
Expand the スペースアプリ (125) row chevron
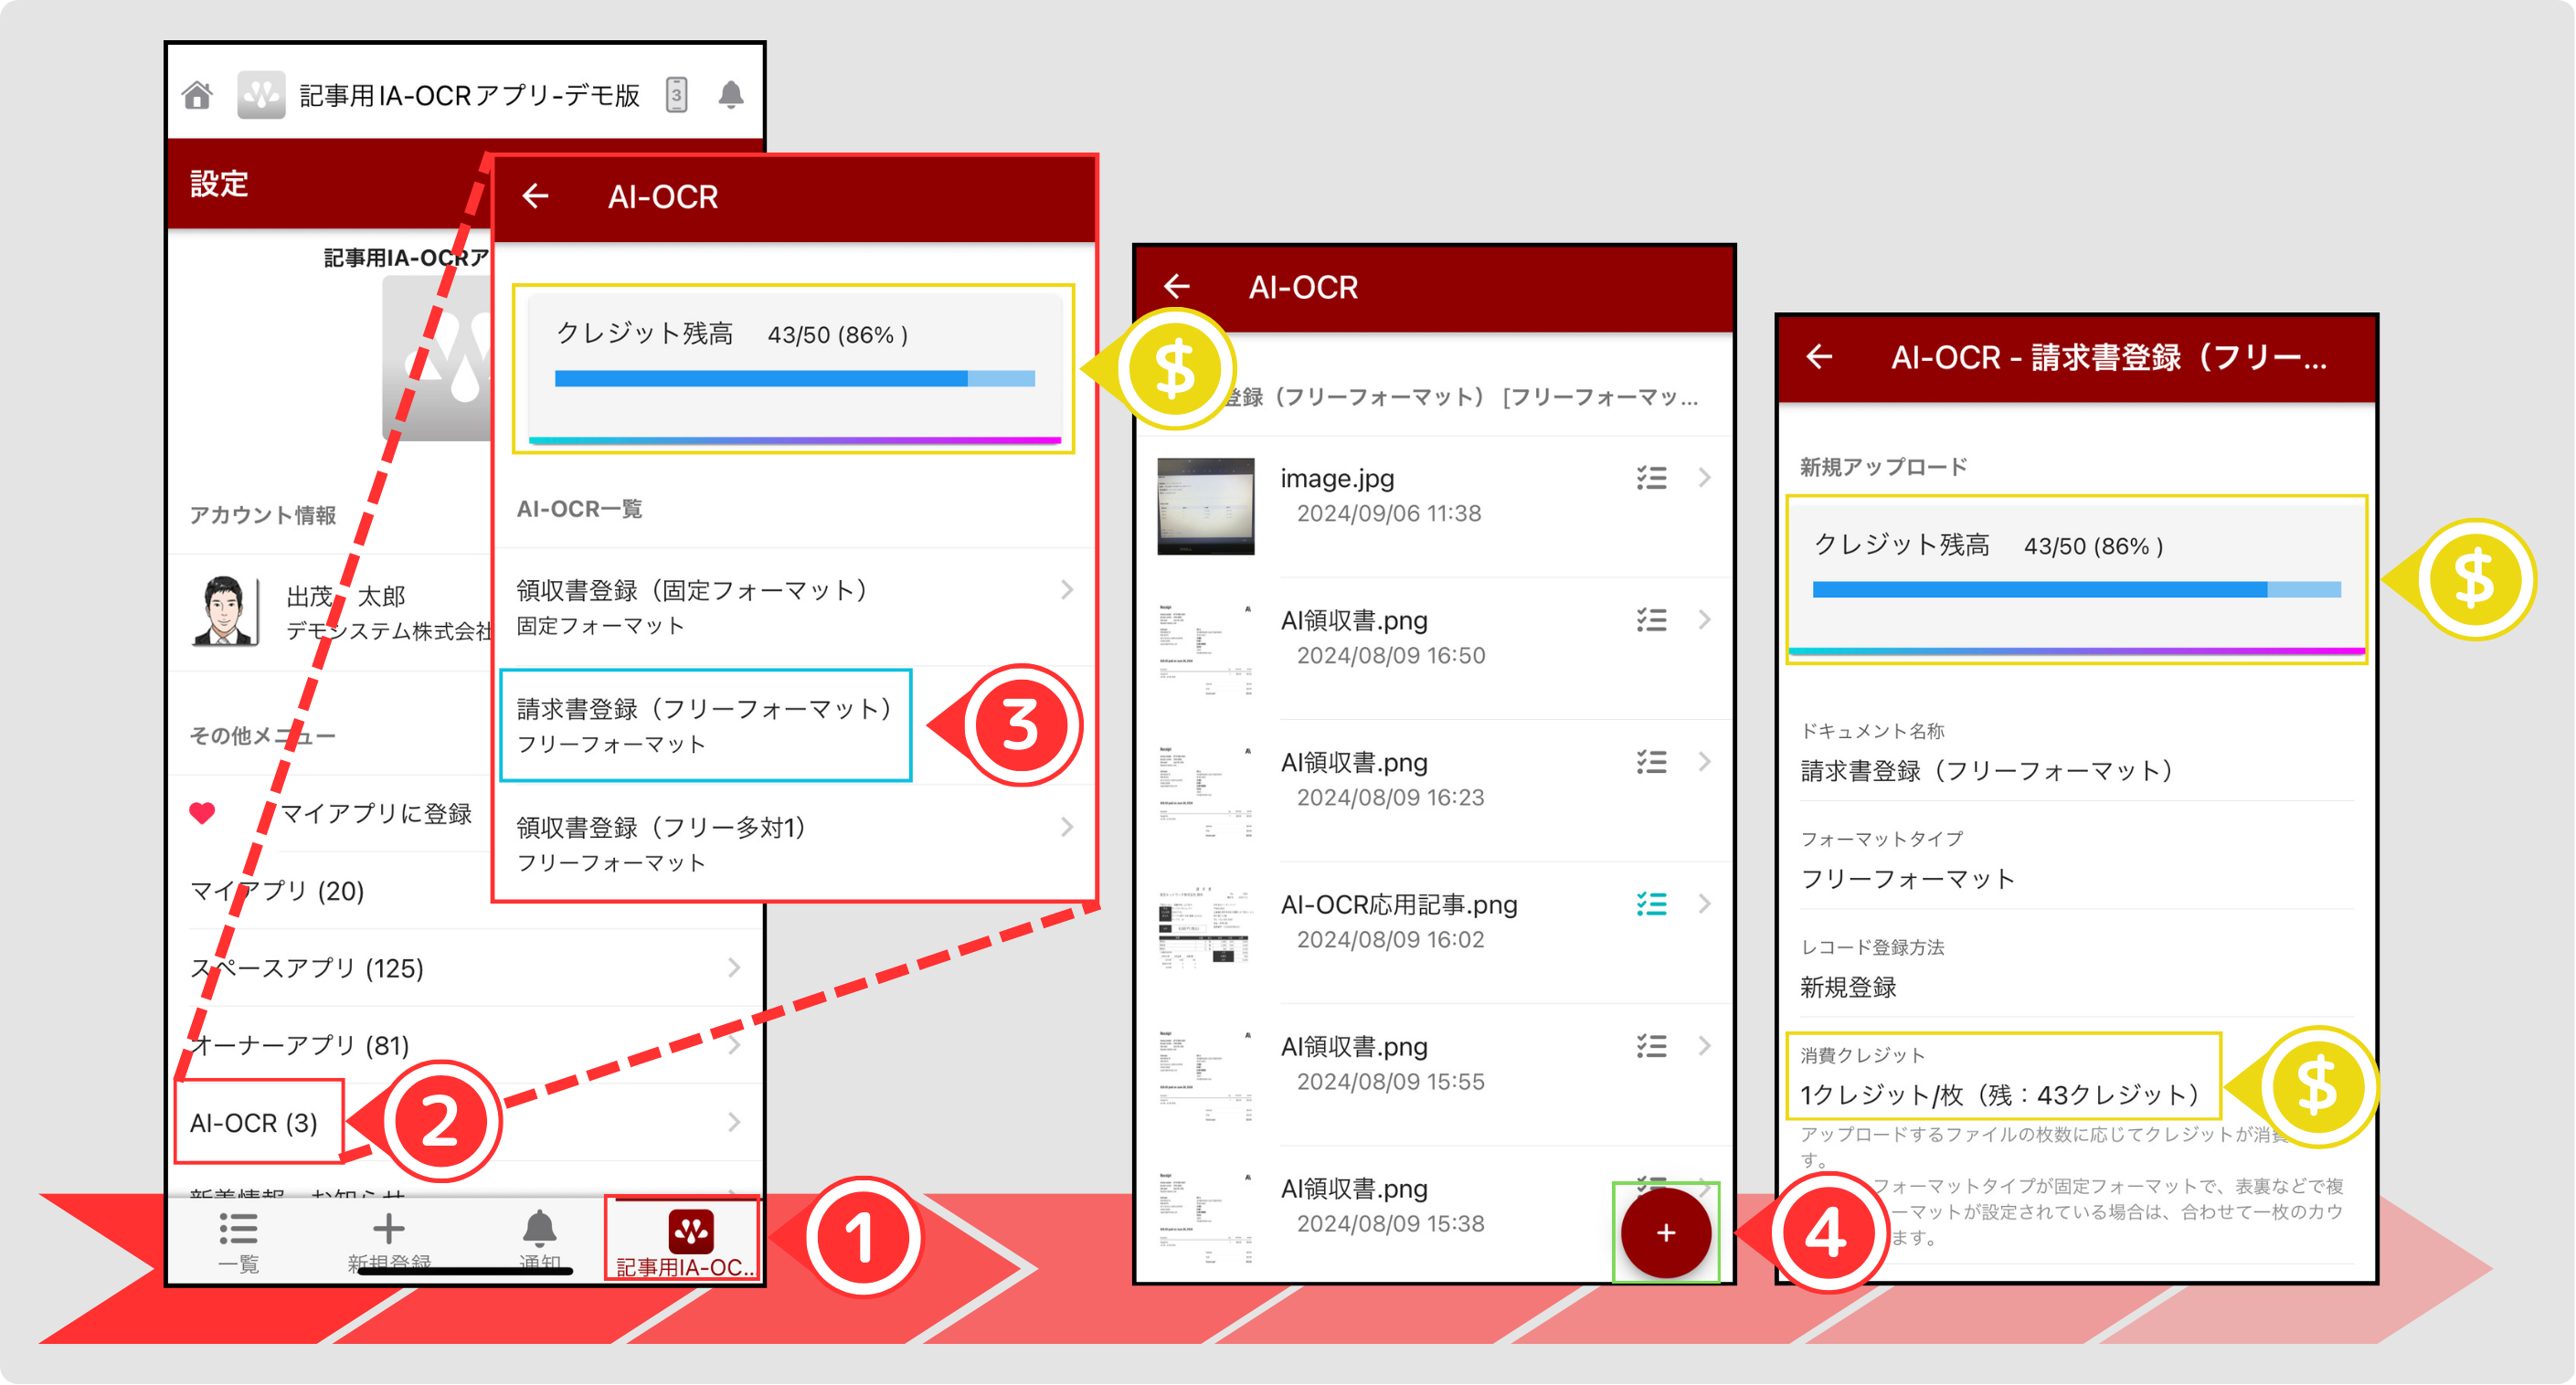[x=734, y=968]
